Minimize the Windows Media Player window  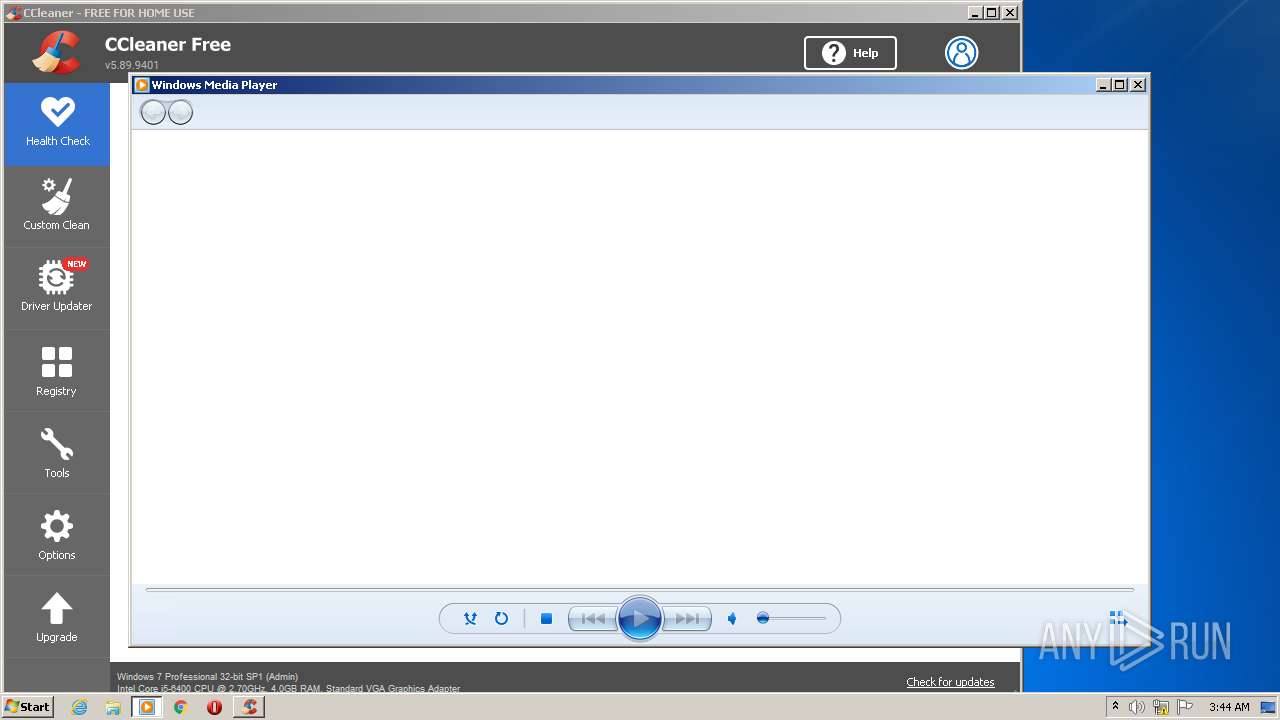(1103, 85)
